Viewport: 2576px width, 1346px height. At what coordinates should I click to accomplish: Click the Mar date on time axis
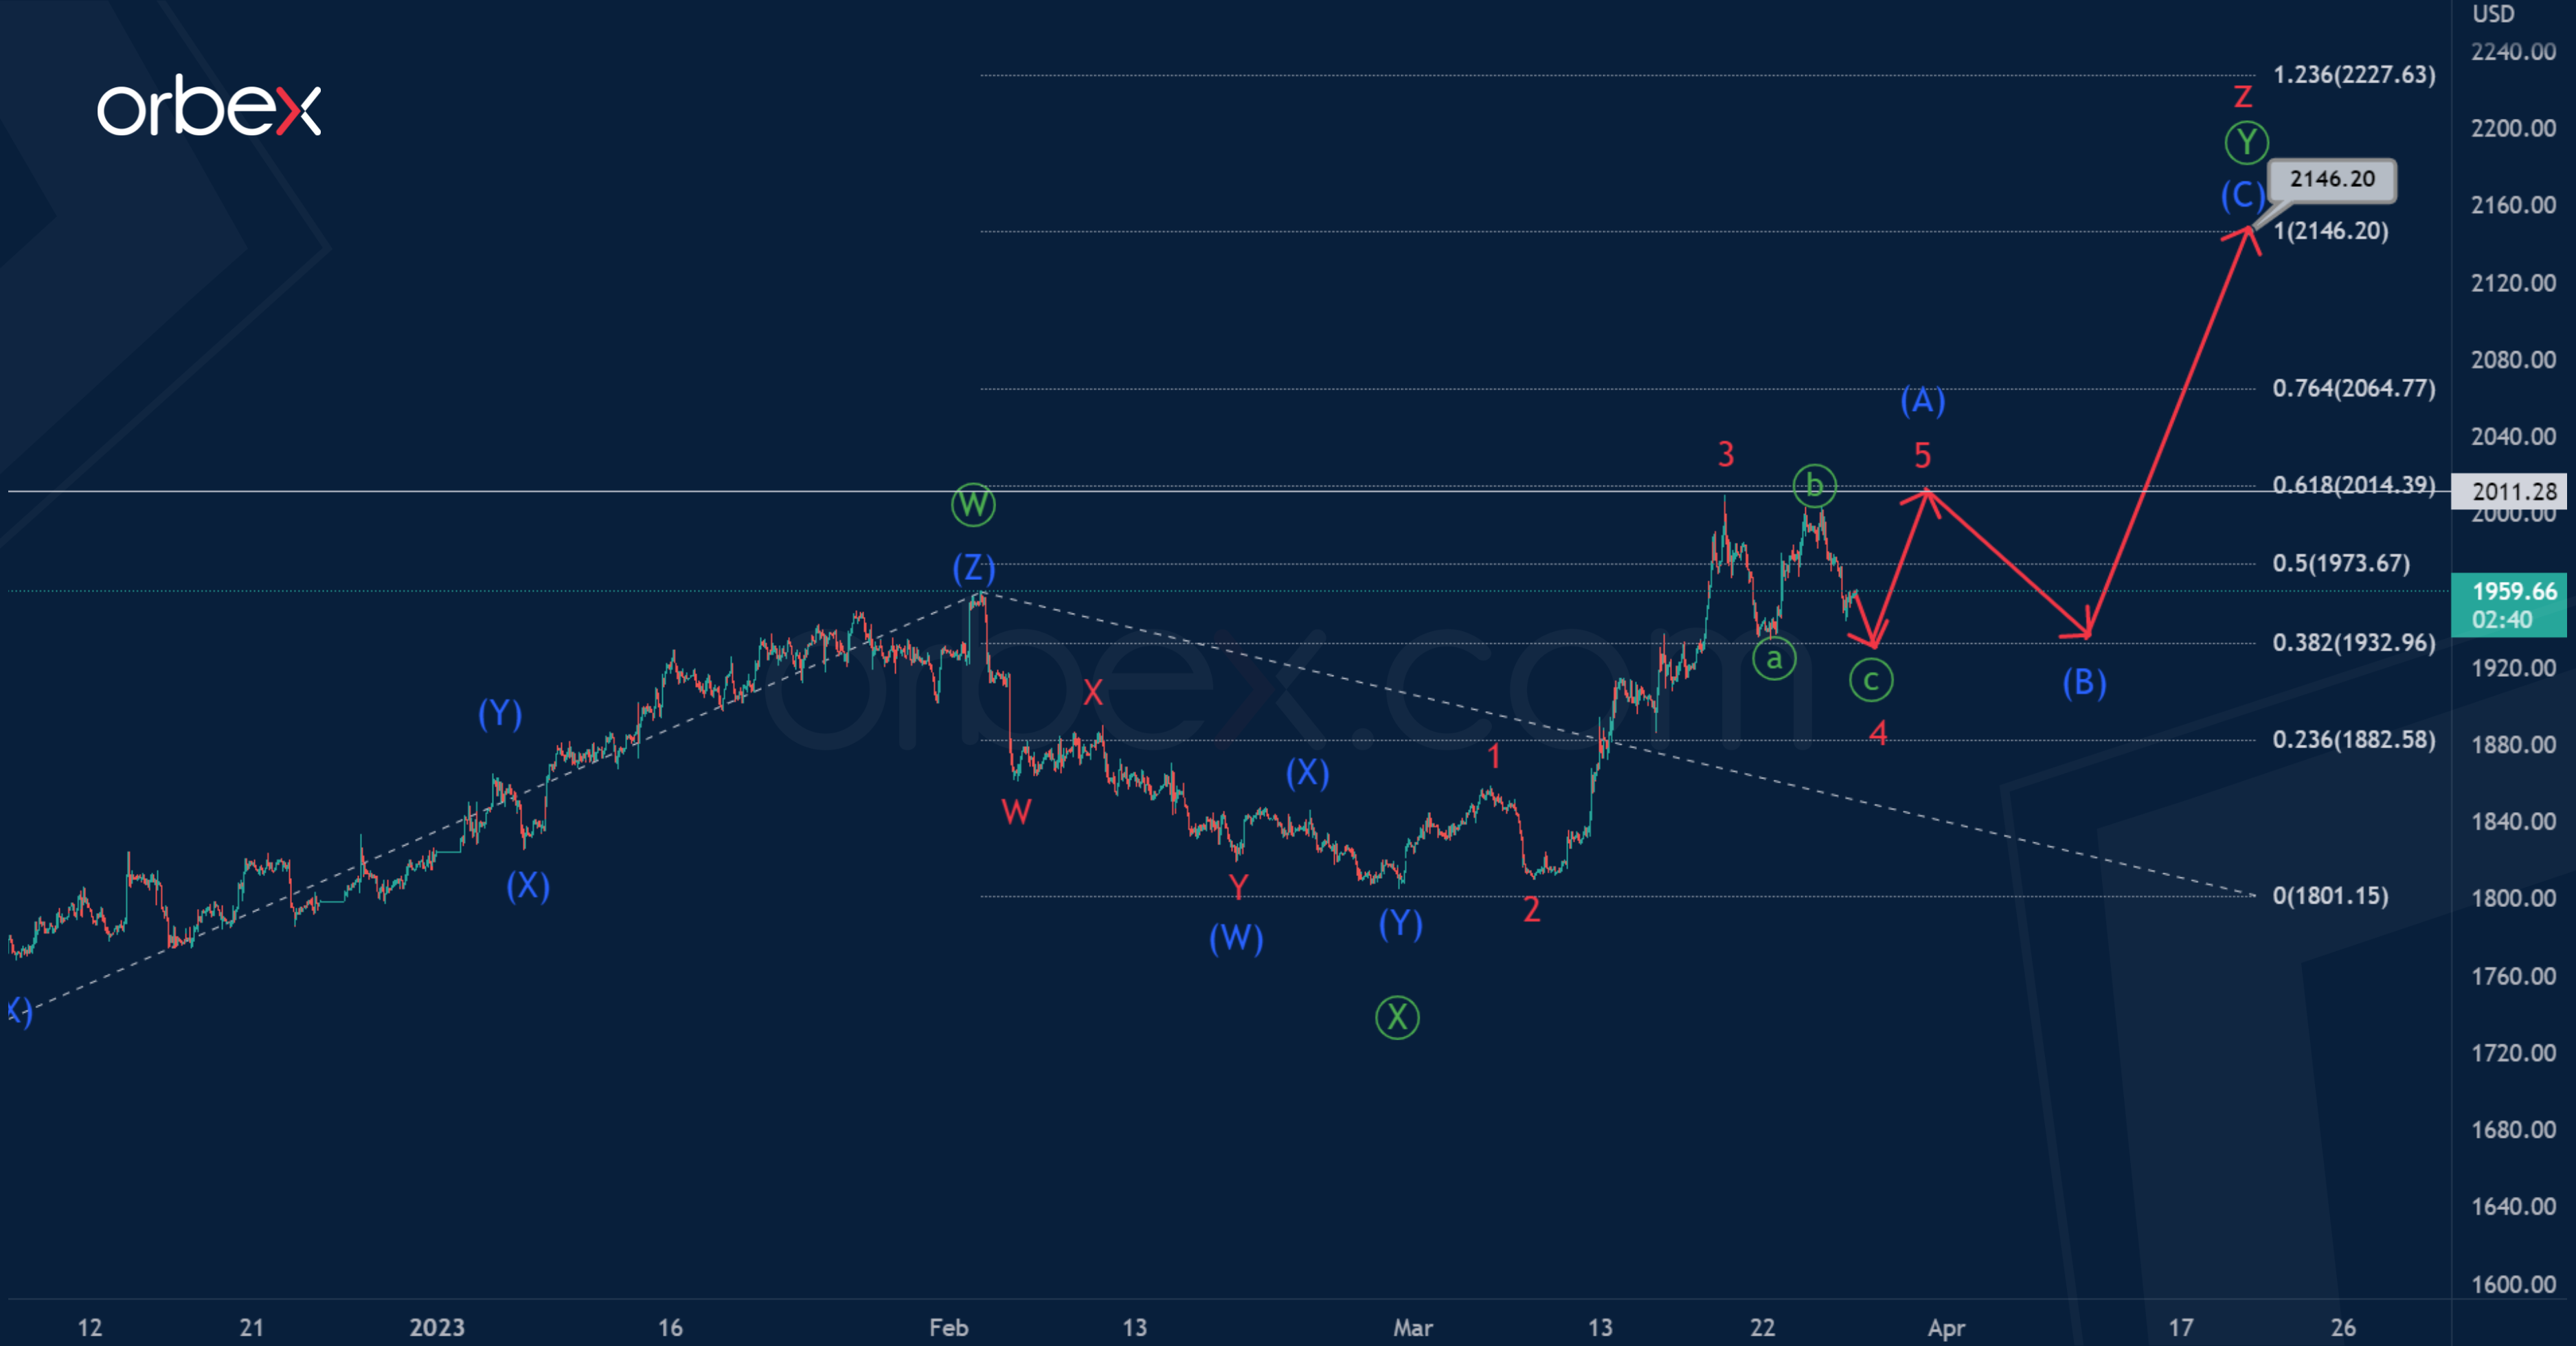click(1412, 1327)
